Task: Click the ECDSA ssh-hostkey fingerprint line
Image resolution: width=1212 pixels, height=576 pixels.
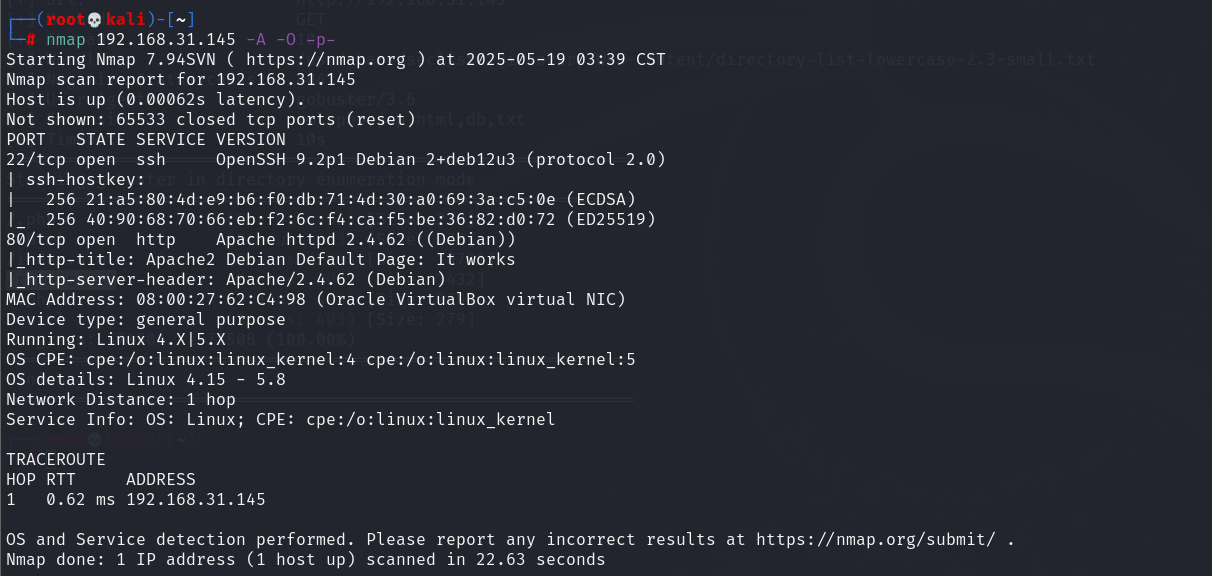Action: [x=321, y=199]
